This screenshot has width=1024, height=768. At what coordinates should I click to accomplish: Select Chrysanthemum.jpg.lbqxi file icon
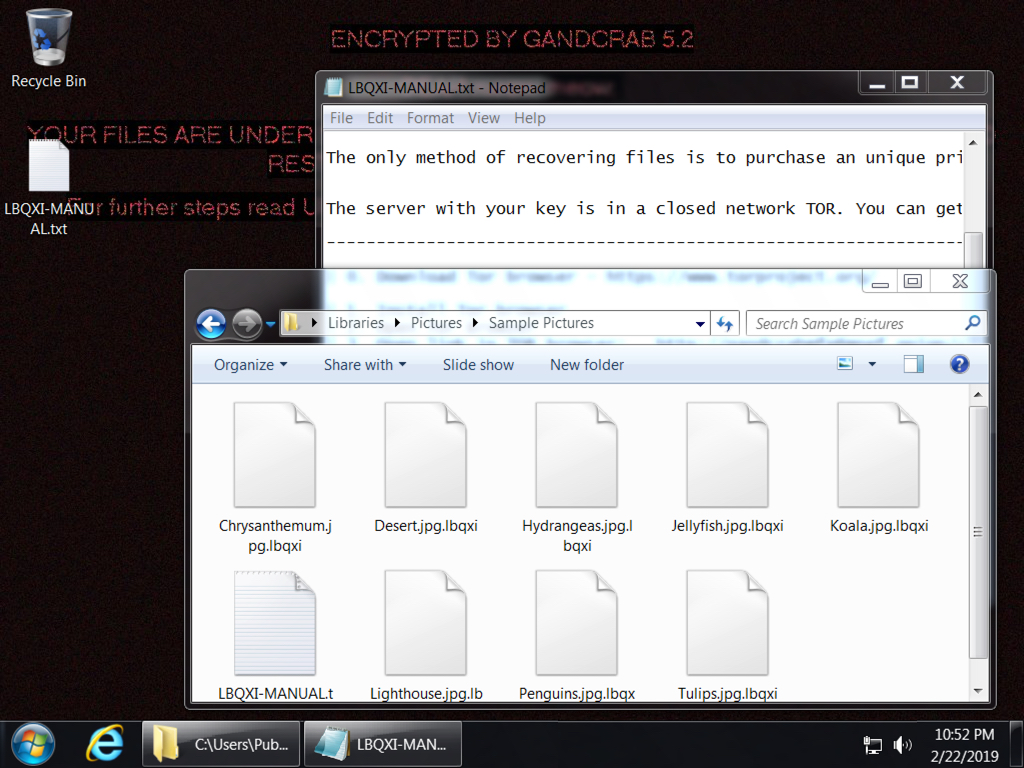pyautogui.click(x=275, y=455)
